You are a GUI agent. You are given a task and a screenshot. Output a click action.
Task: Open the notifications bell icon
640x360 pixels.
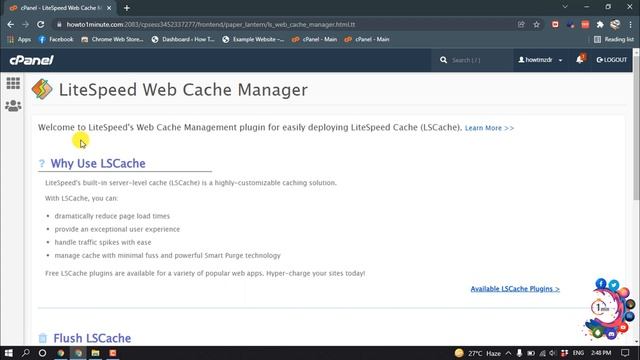(x=580, y=60)
